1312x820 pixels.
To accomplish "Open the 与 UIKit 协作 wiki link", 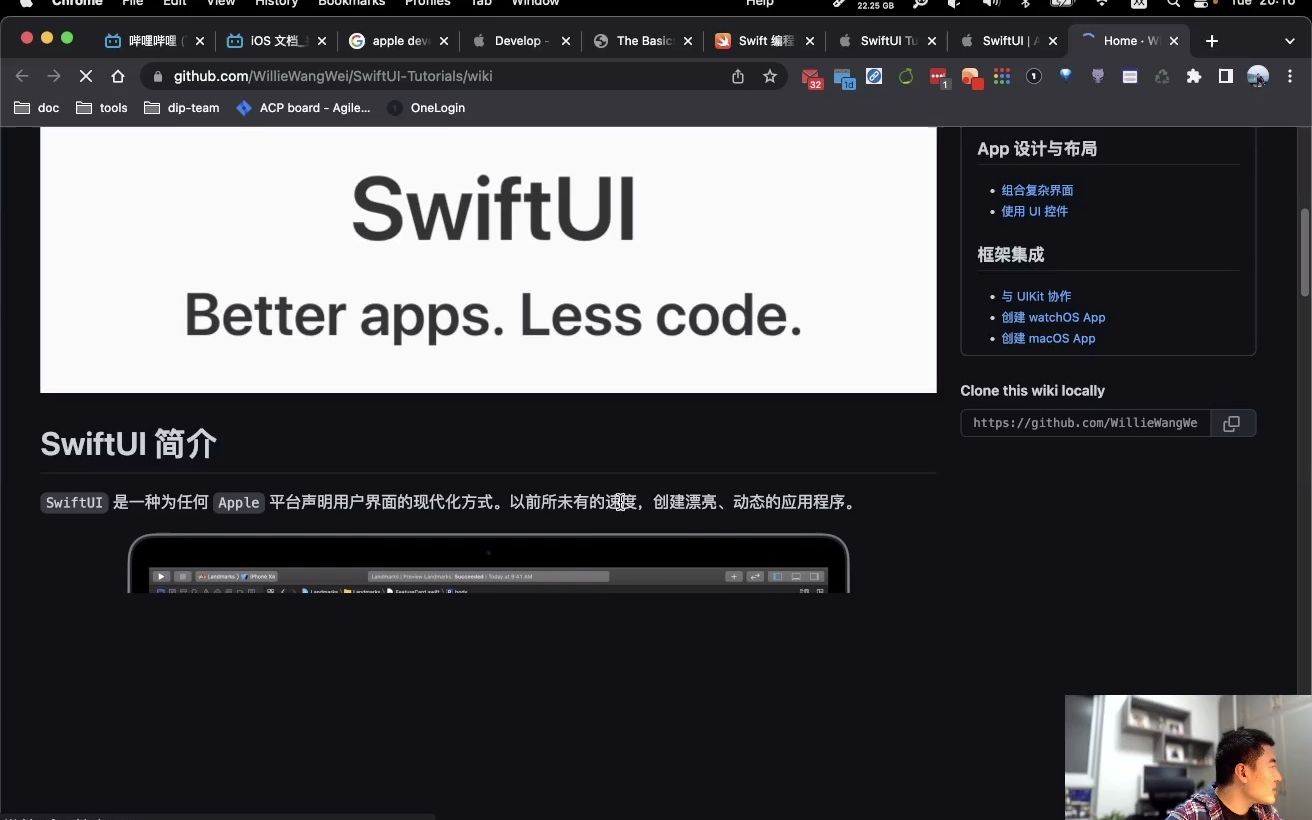I will [1036, 296].
